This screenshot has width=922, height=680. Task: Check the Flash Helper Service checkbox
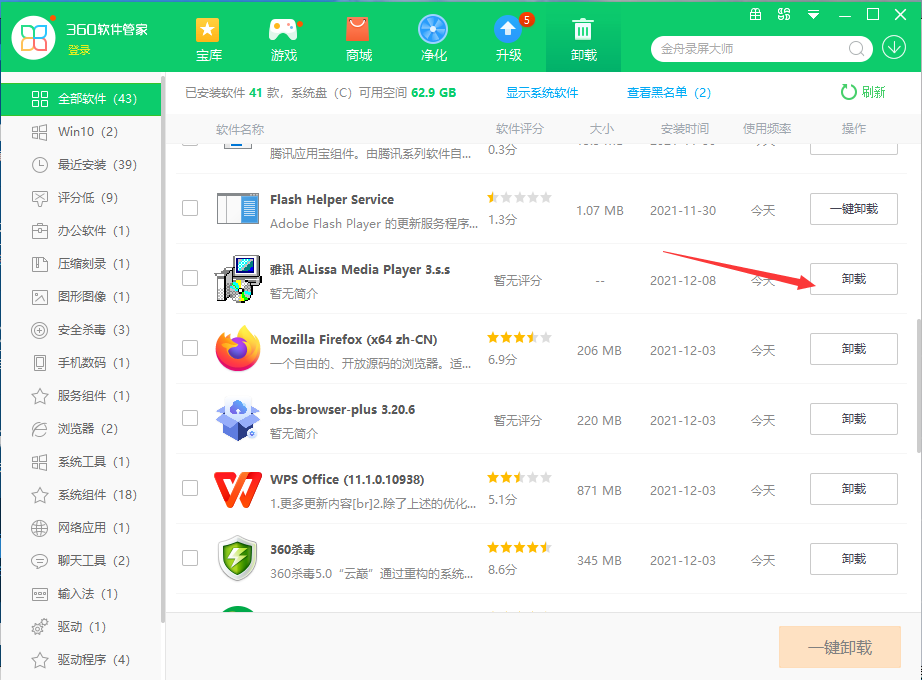point(190,208)
